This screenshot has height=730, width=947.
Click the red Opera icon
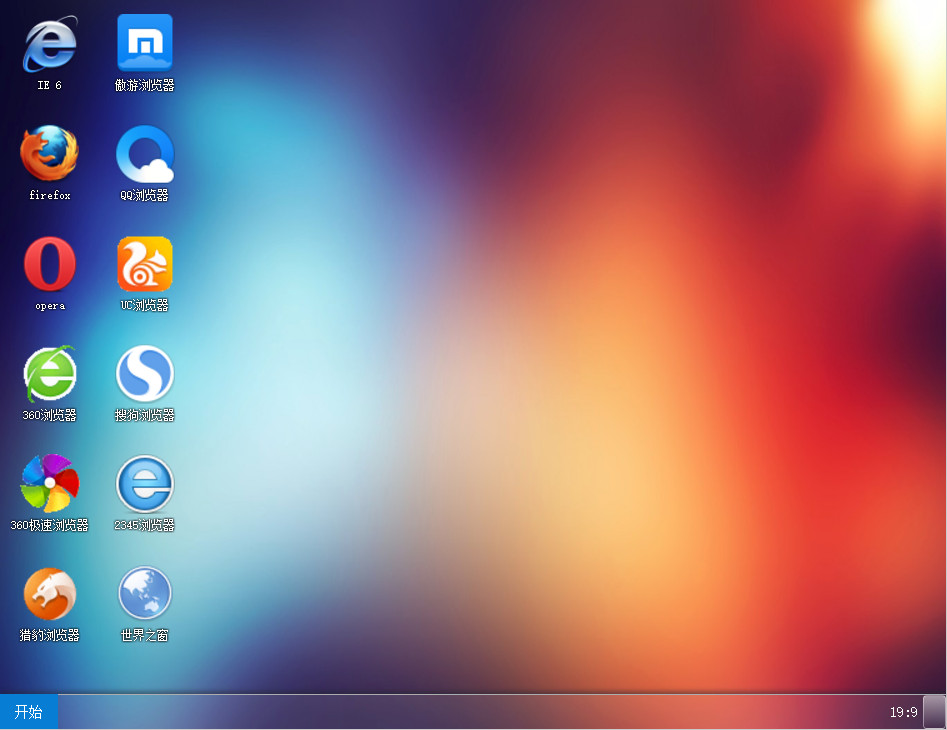pos(50,264)
